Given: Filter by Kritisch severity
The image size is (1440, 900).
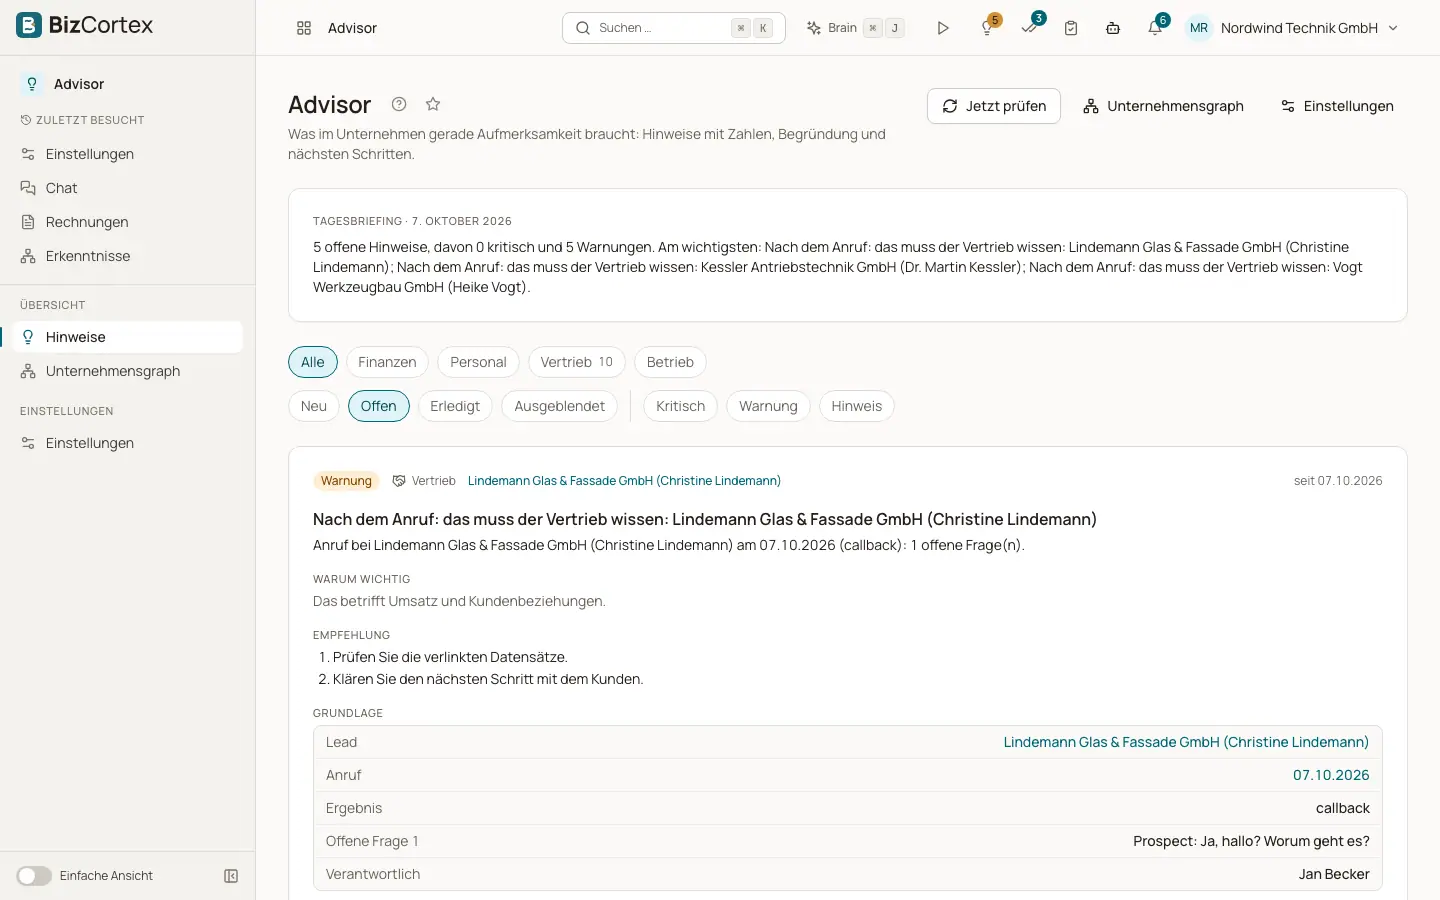Looking at the screenshot, I should pos(681,406).
